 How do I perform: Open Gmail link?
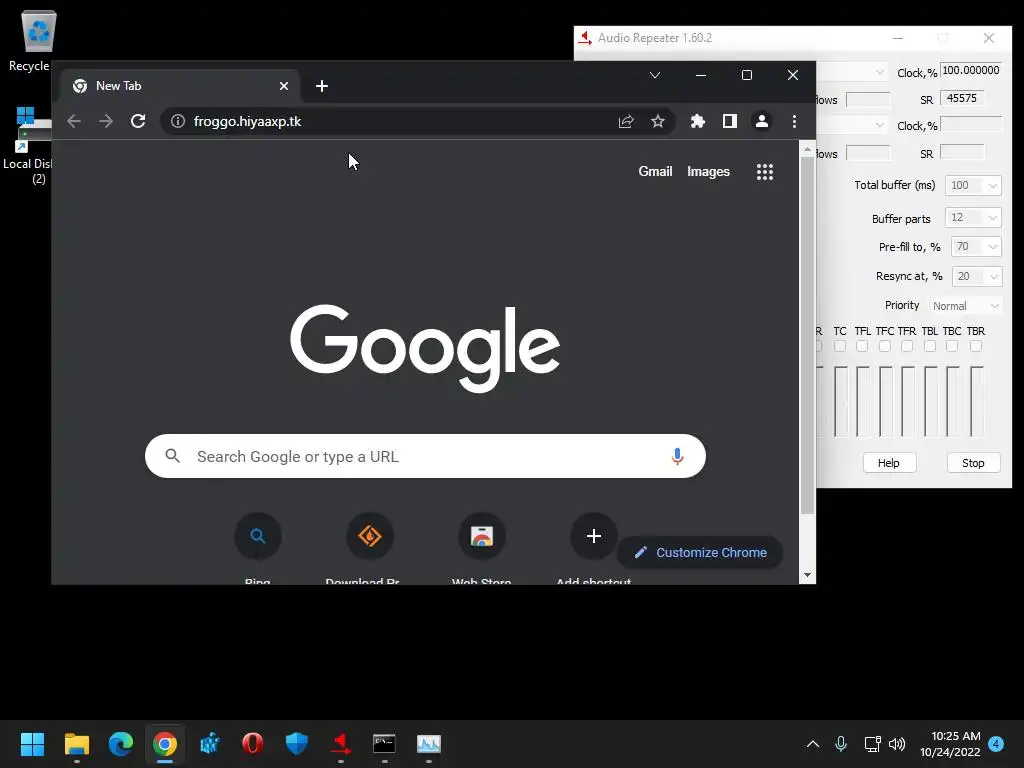point(655,172)
